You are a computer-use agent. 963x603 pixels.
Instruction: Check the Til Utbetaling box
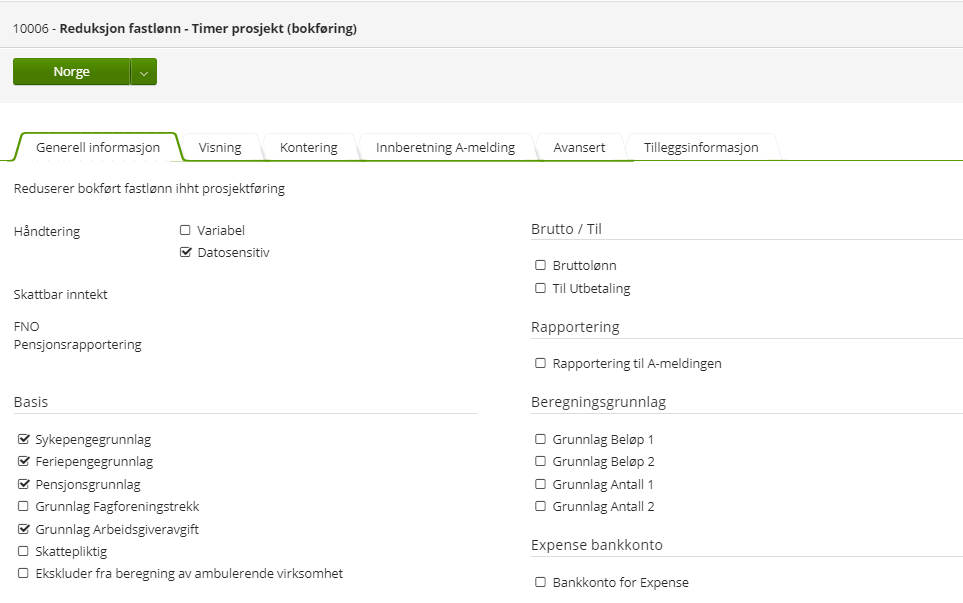[x=541, y=289]
